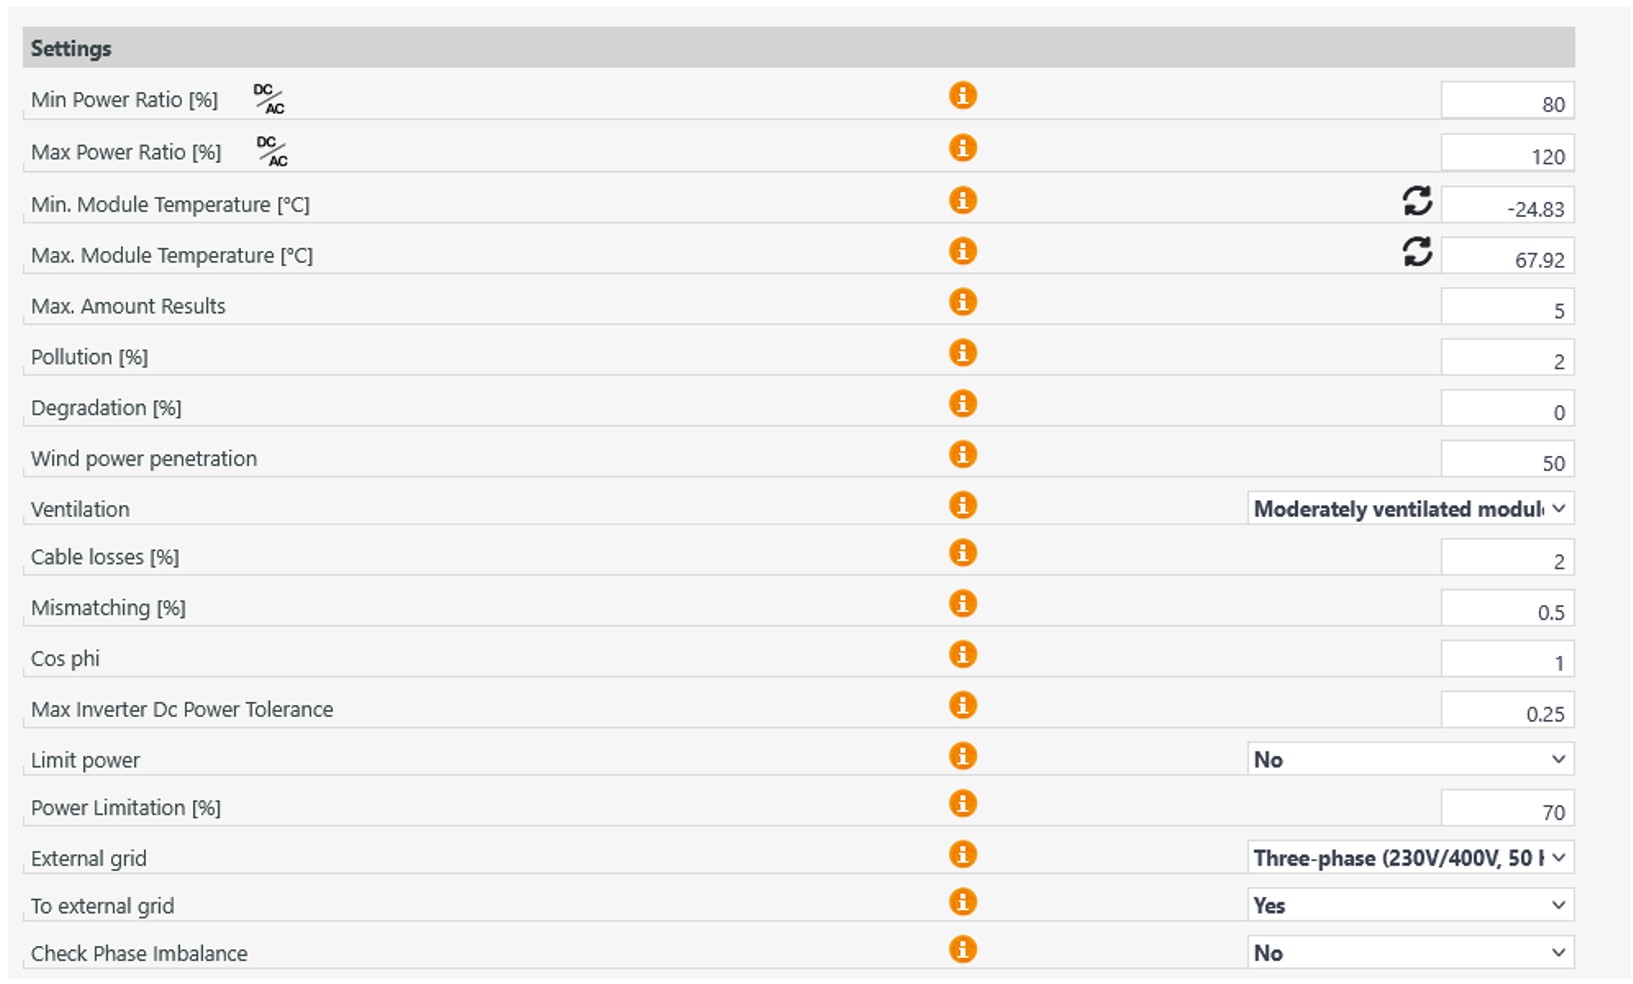Open the To external grid dropdown
This screenshot has width=1633, height=984.
[1409, 906]
